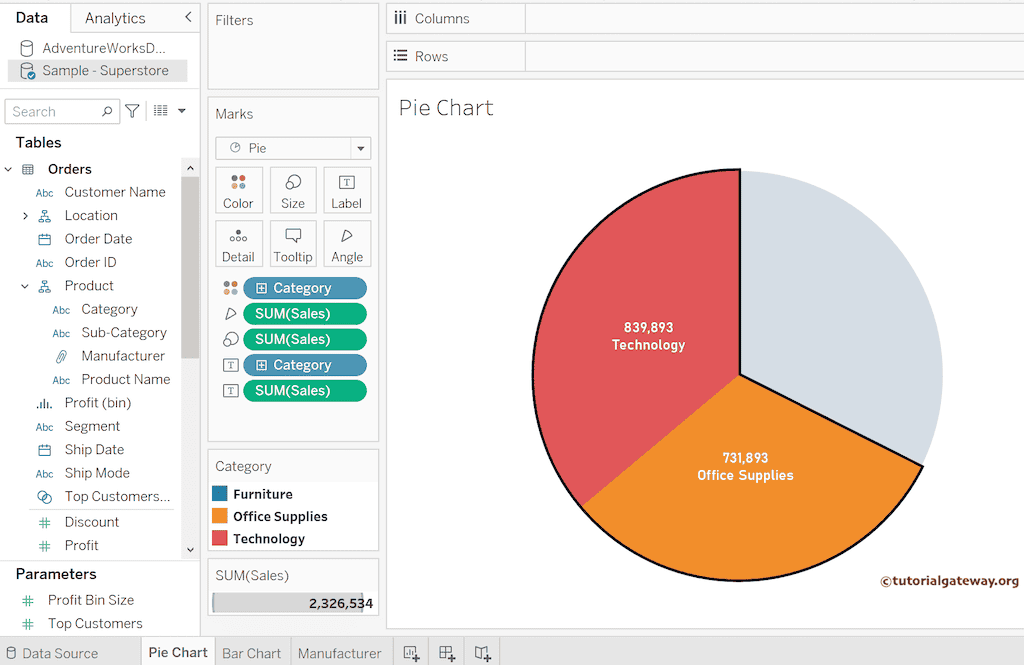Select the Pie Chart sheet tab
The image size is (1024, 665).
pyautogui.click(x=178, y=653)
